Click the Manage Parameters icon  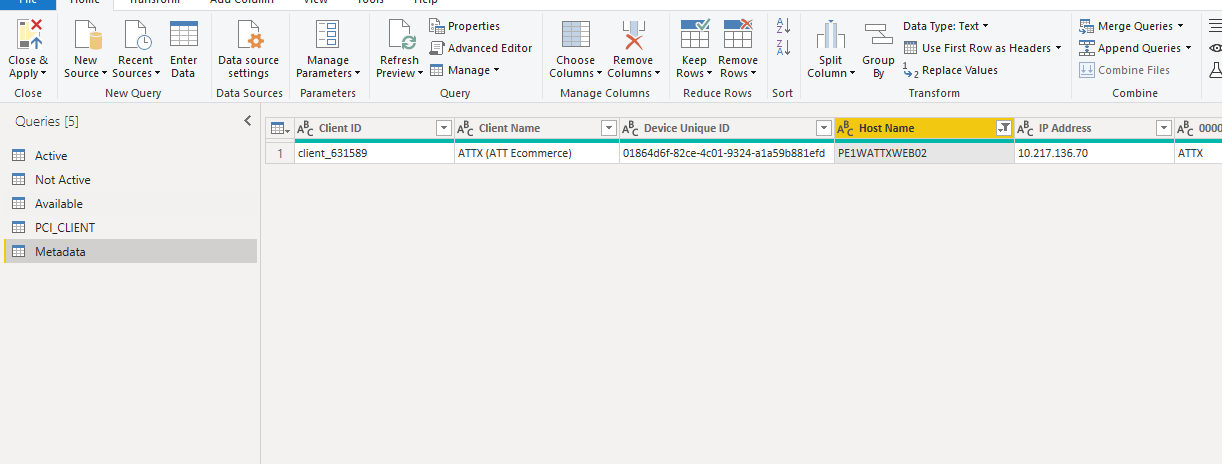[327, 34]
